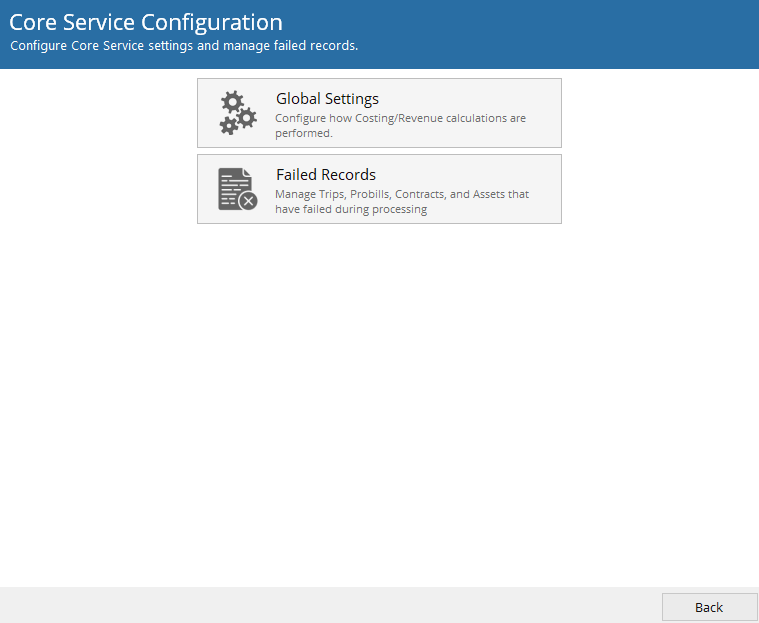759x623 pixels.
Task: Select the "Failed Records" heading text
Action: click(326, 175)
